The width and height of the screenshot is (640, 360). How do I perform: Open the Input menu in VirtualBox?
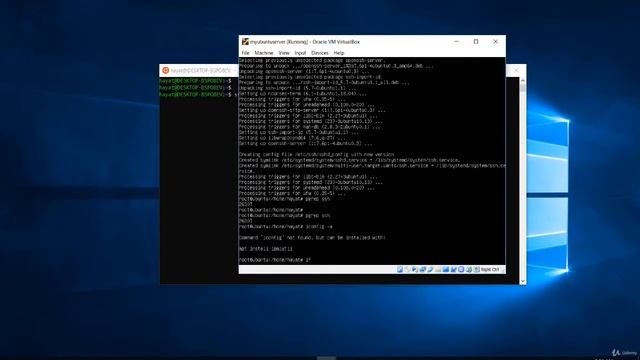click(x=300, y=53)
